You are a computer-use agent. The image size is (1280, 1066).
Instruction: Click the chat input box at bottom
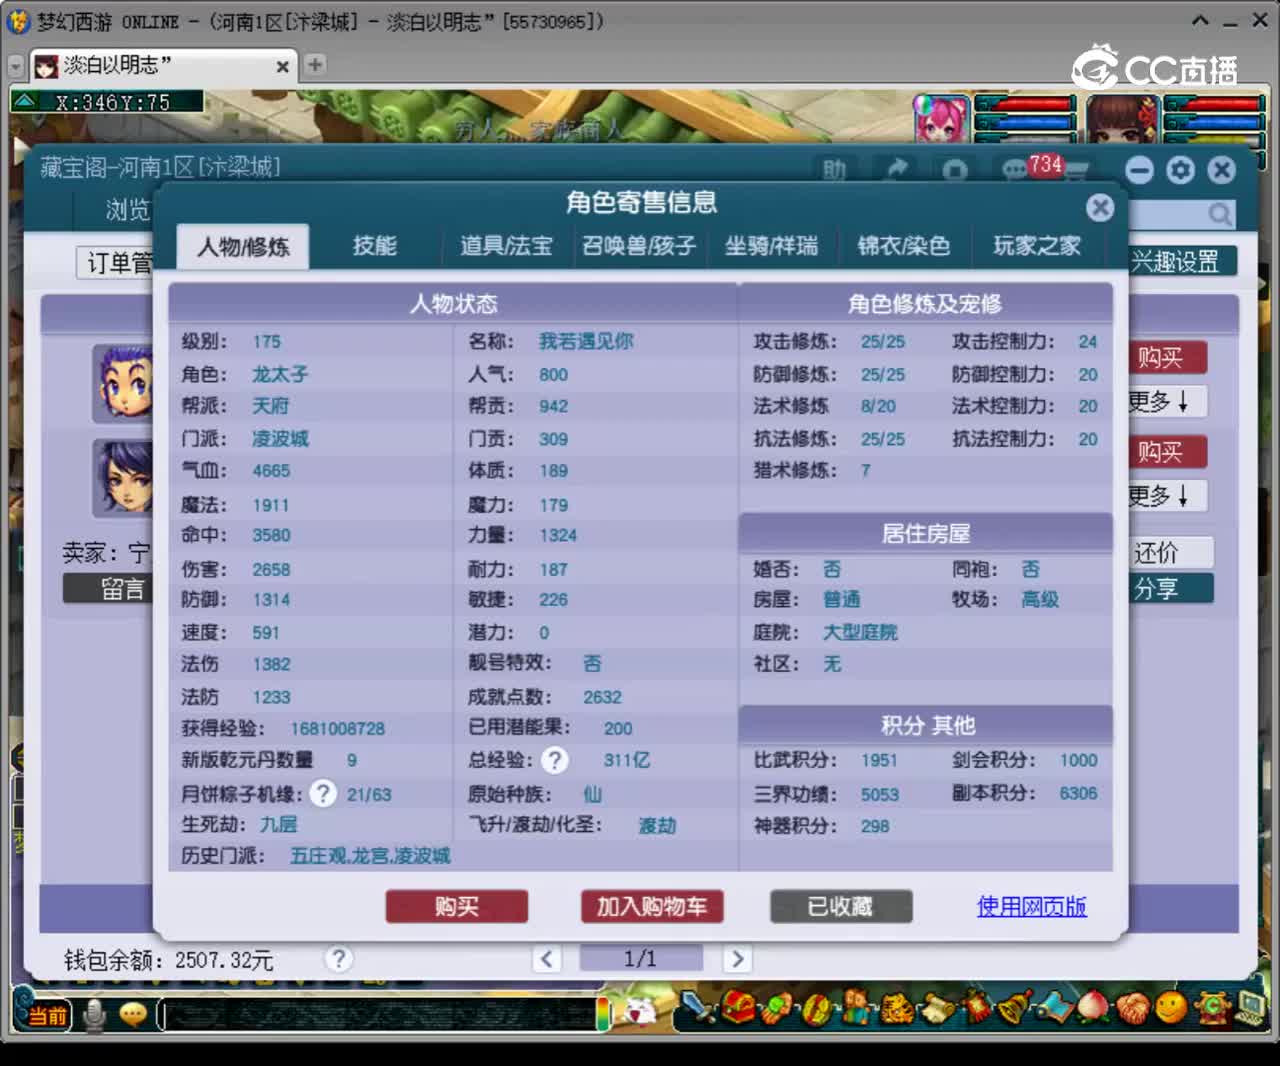[x=378, y=1015]
